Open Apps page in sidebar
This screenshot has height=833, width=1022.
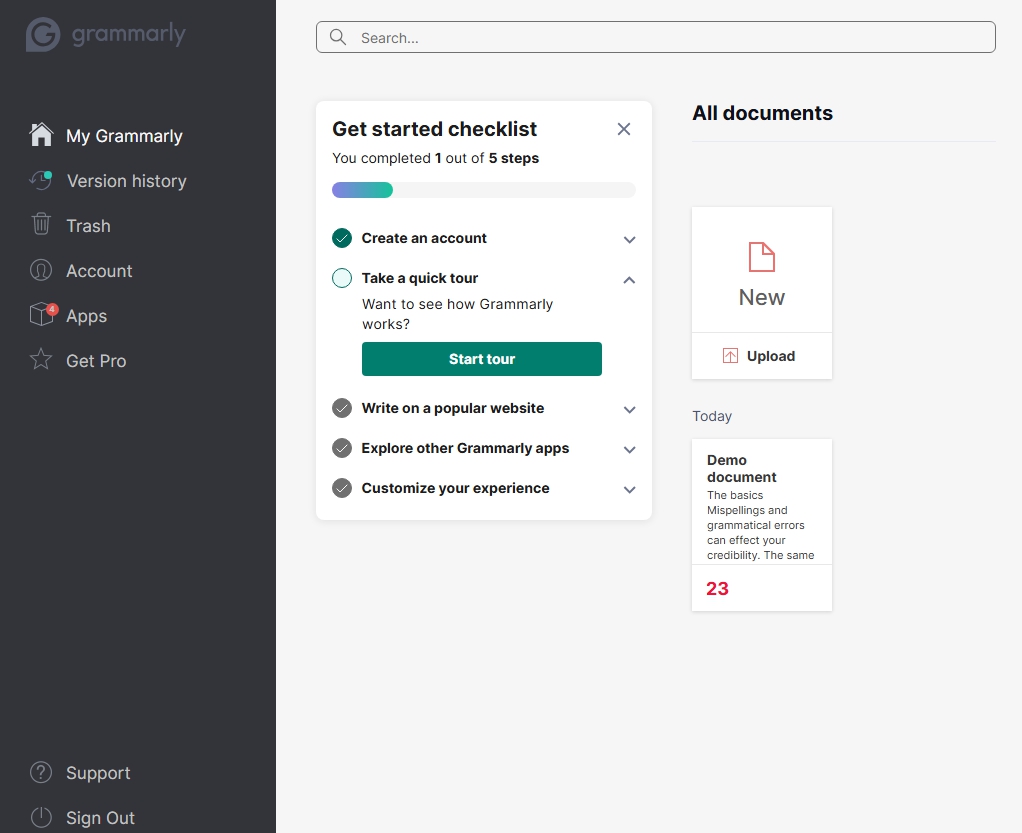tap(86, 316)
